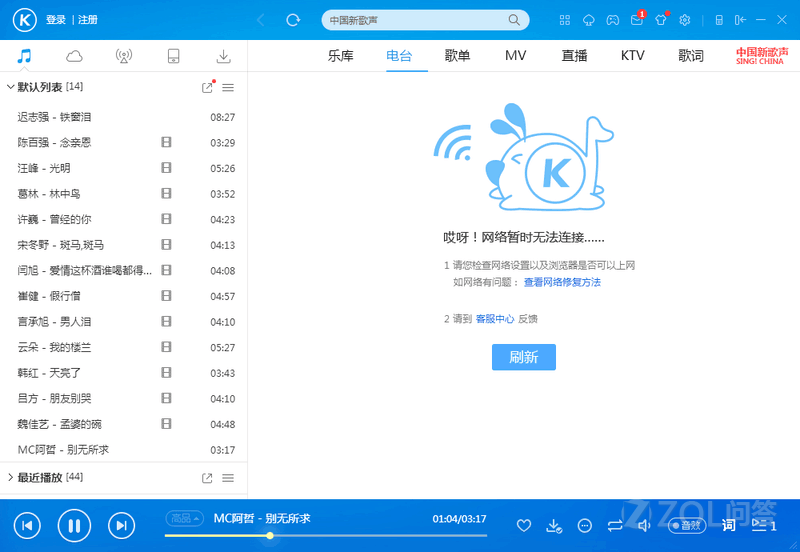Go back with the left arrow

(x=261, y=20)
